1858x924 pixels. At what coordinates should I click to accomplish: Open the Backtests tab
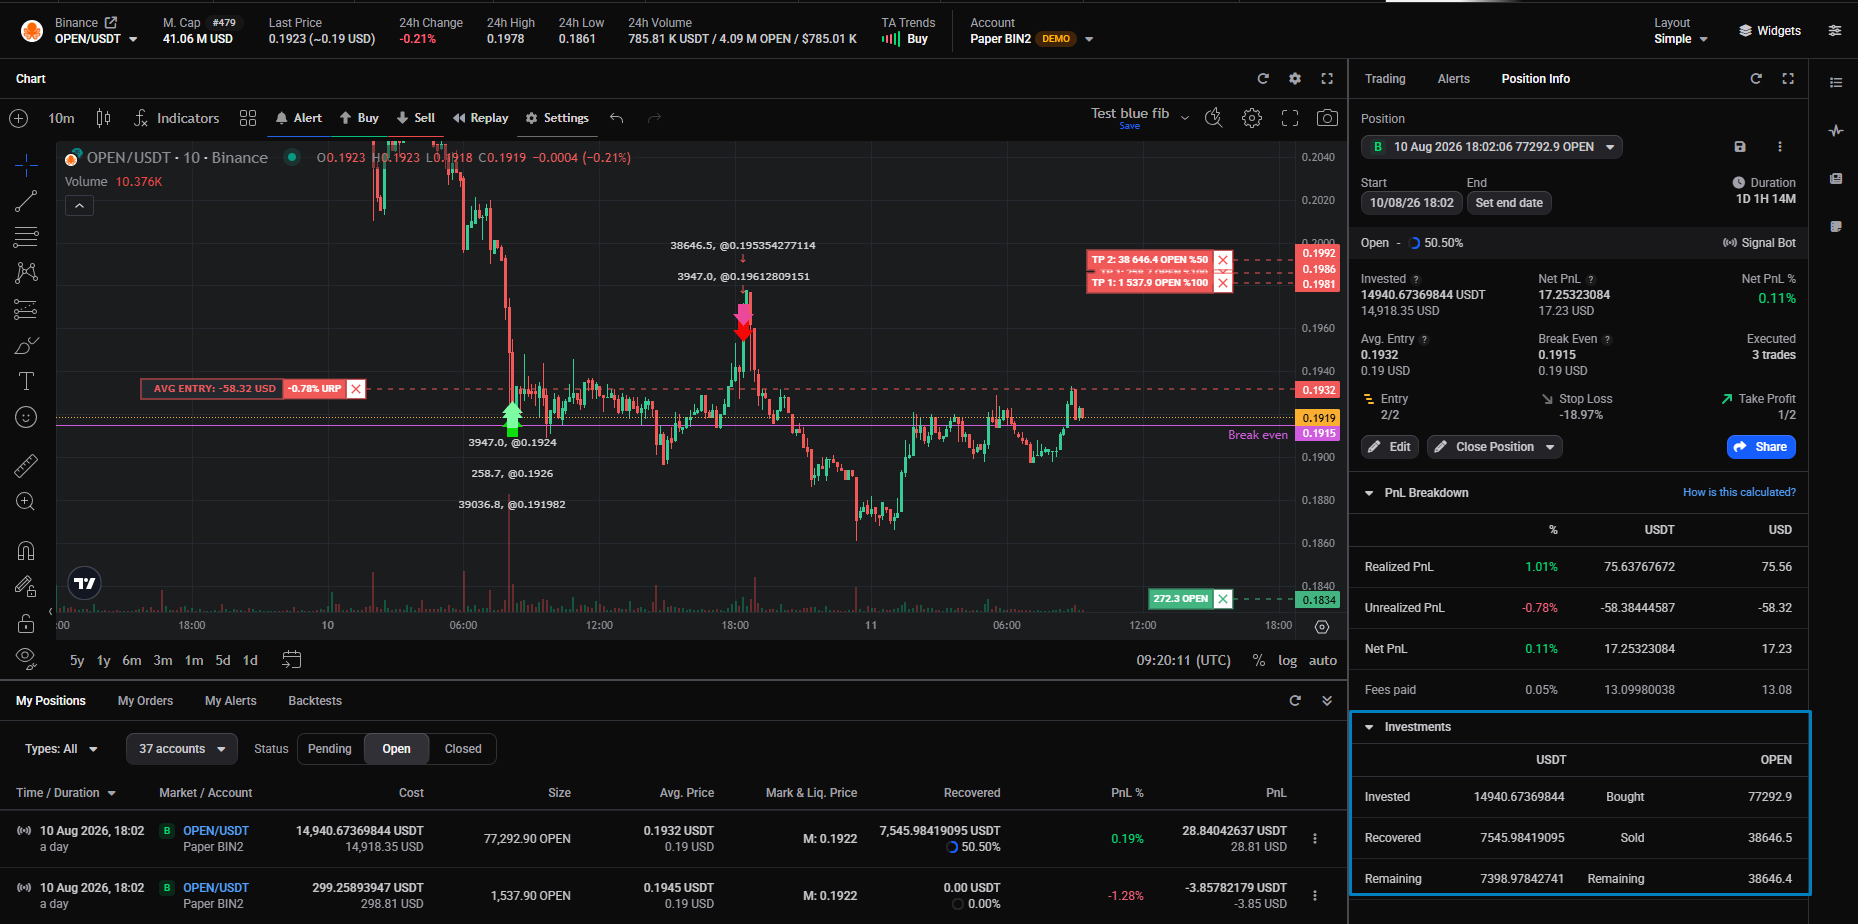point(315,701)
